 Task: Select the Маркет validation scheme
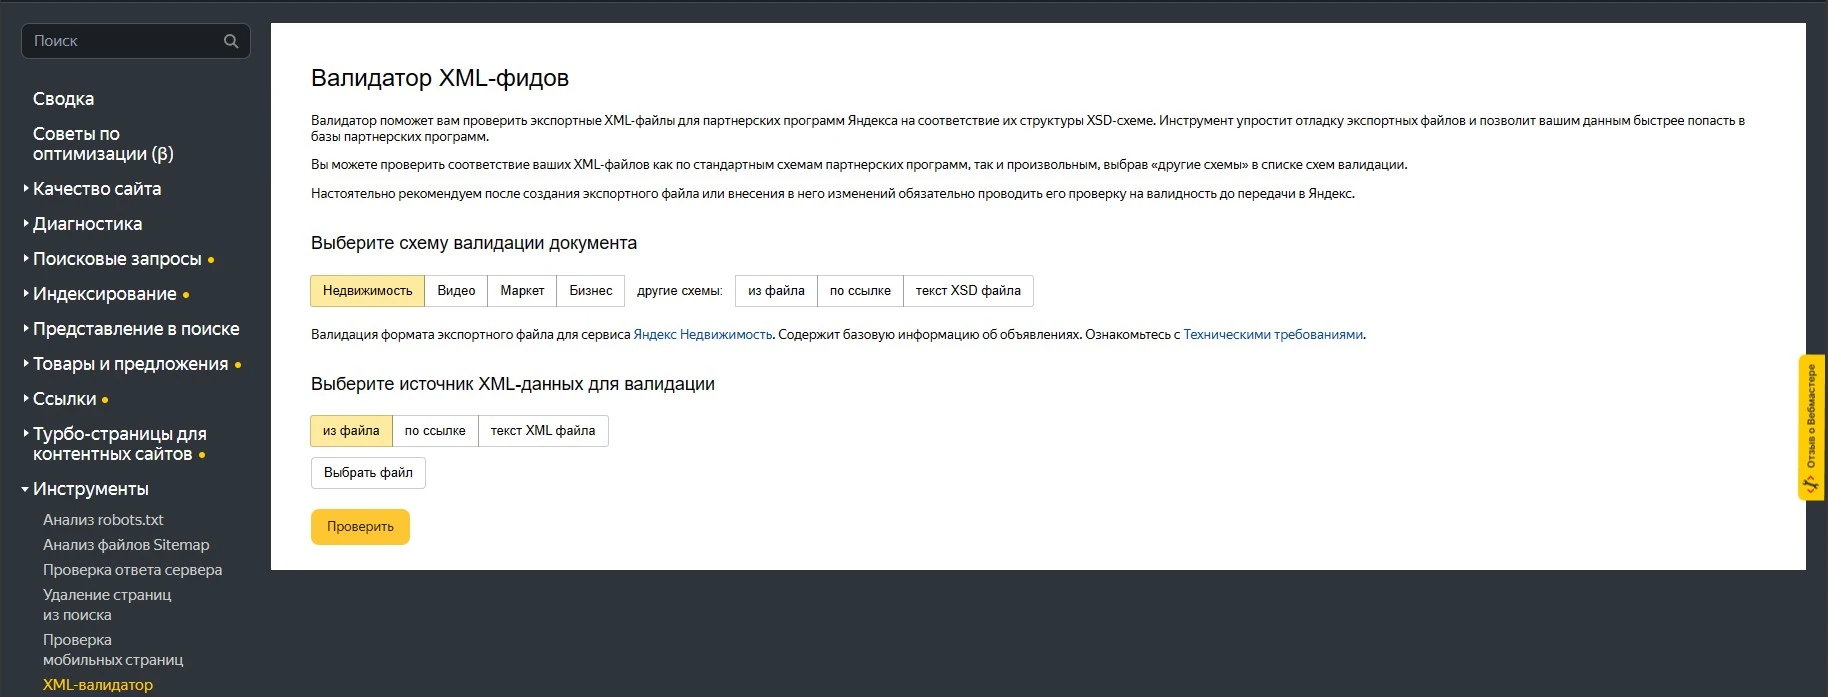pyautogui.click(x=522, y=291)
